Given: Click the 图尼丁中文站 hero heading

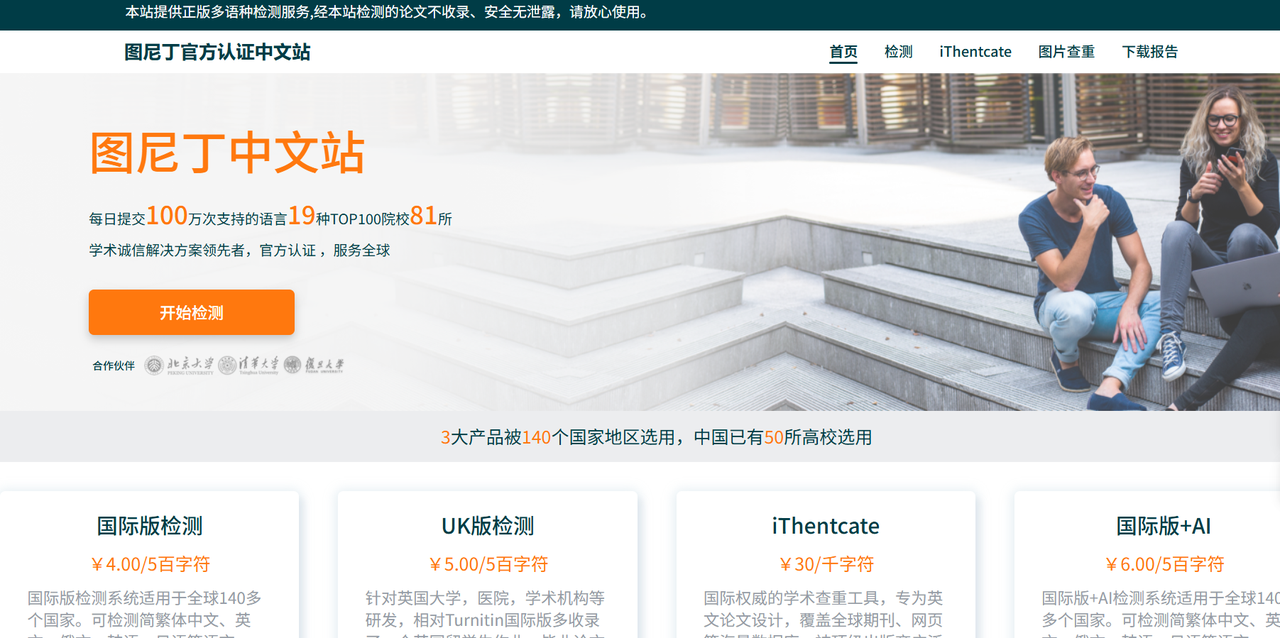Looking at the screenshot, I should point(227,153).
